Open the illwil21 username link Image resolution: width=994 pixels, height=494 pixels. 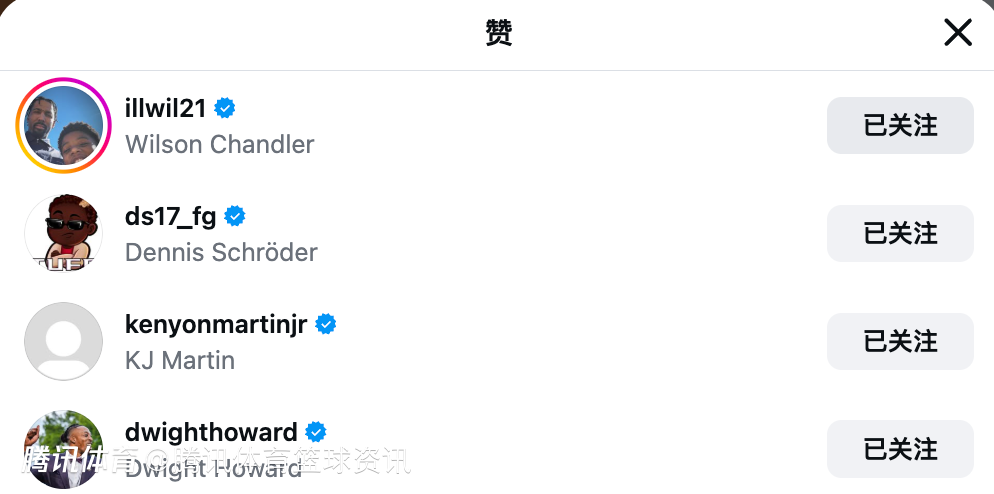[x=165, y=108]
